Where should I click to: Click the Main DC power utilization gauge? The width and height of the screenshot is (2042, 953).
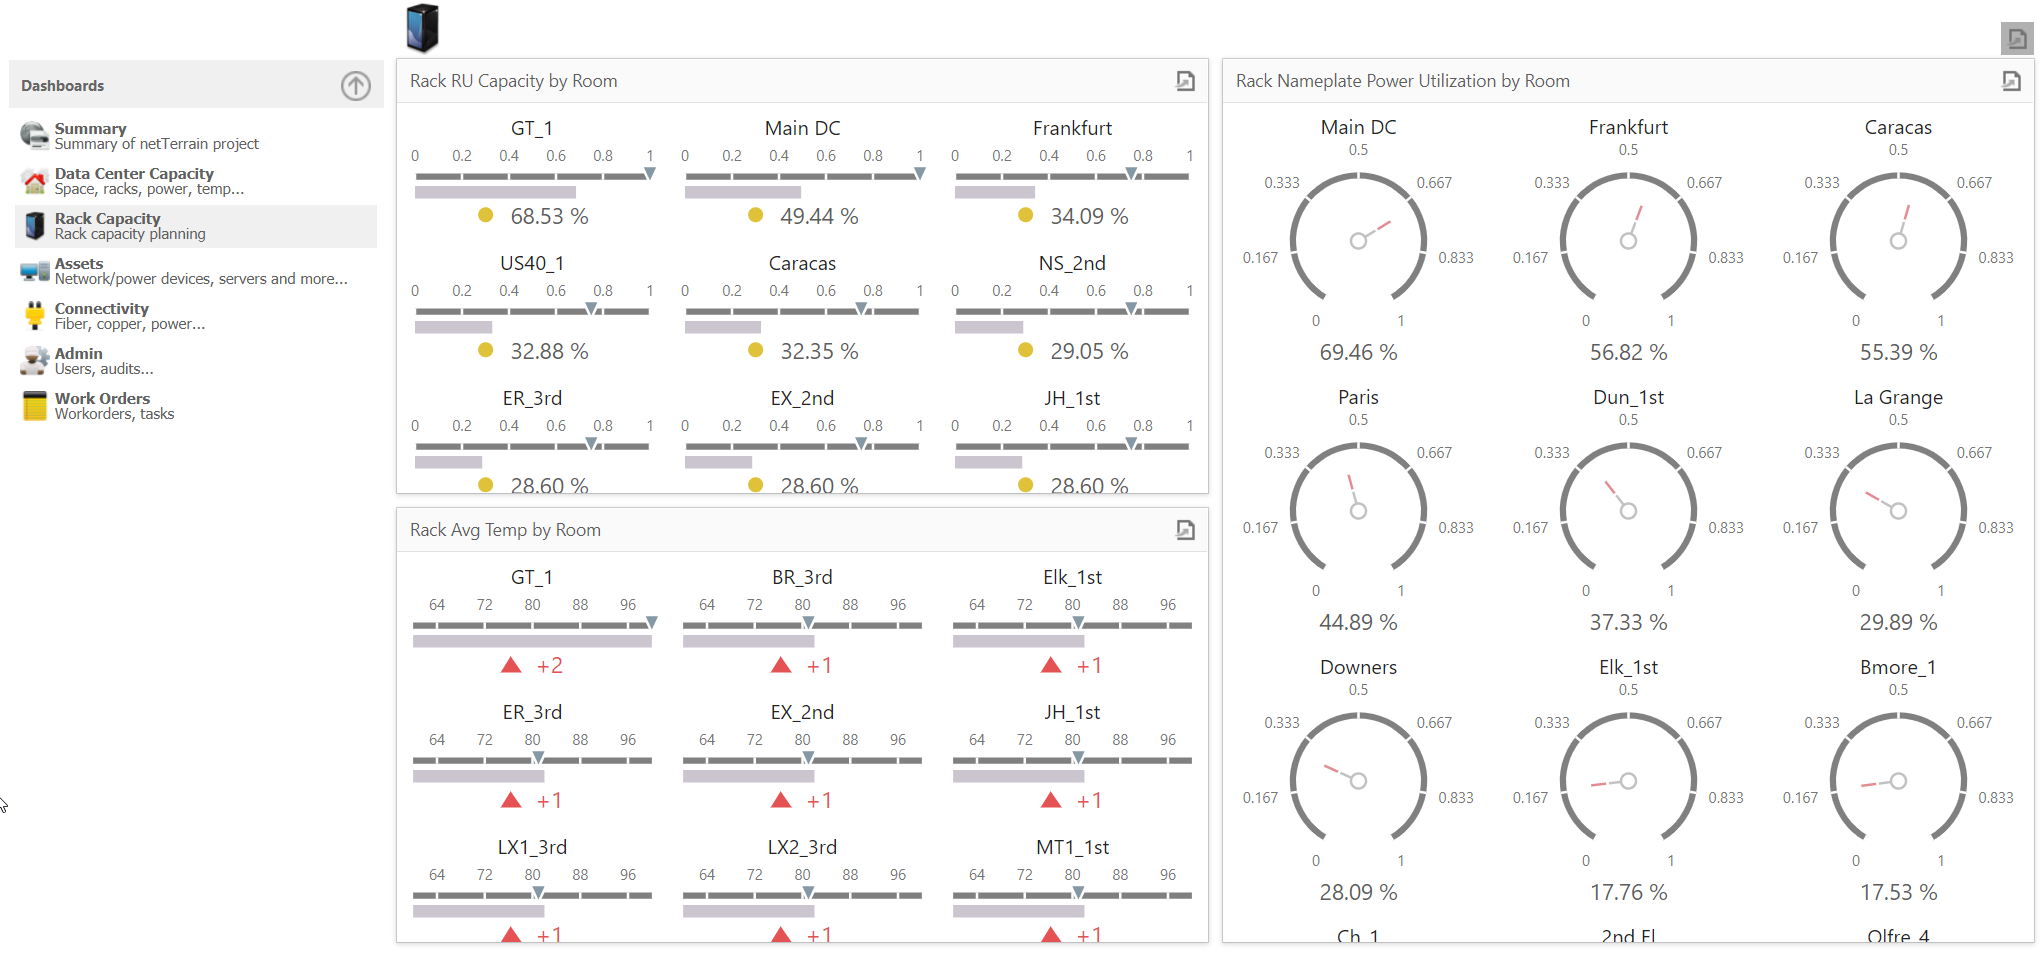[1358, 240]
